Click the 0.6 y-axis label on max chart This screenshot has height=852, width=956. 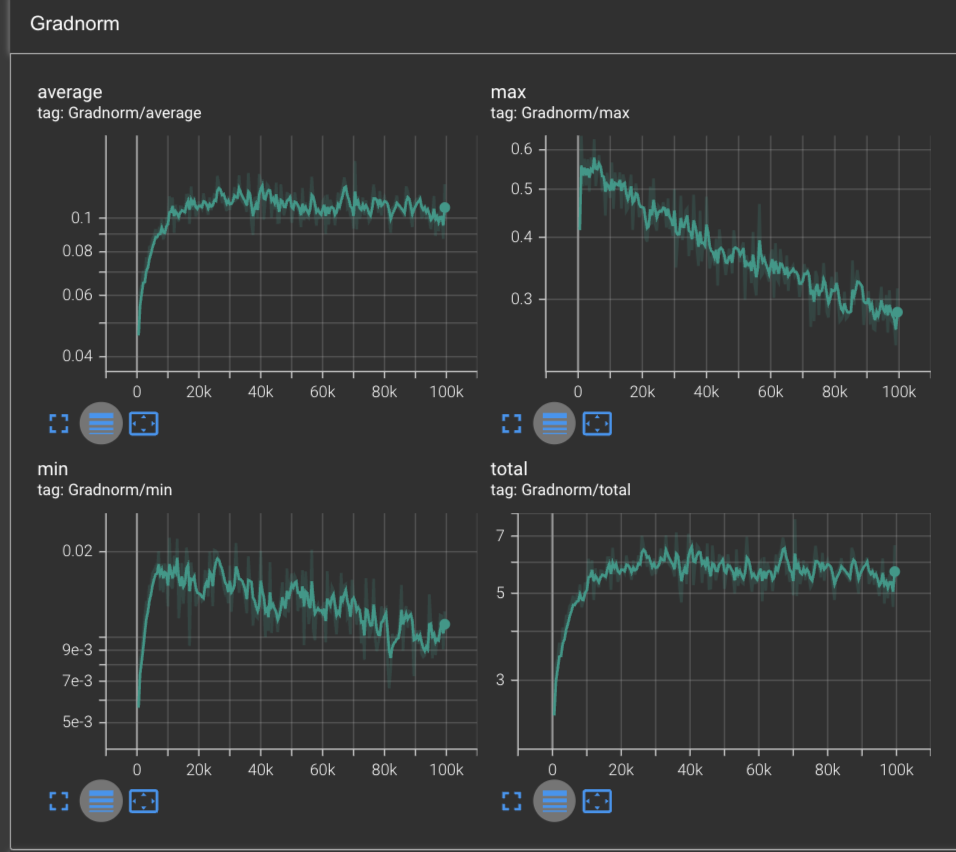point(521,149)
